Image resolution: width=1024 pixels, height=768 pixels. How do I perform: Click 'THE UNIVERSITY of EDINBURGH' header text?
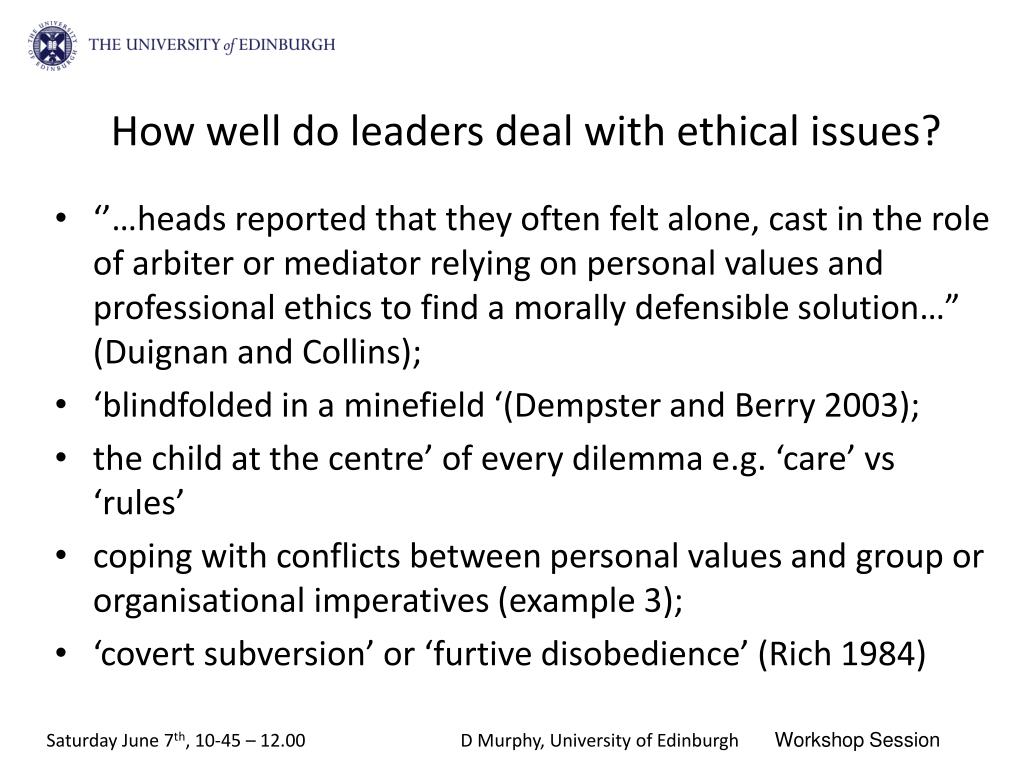(x=212, y=45)
